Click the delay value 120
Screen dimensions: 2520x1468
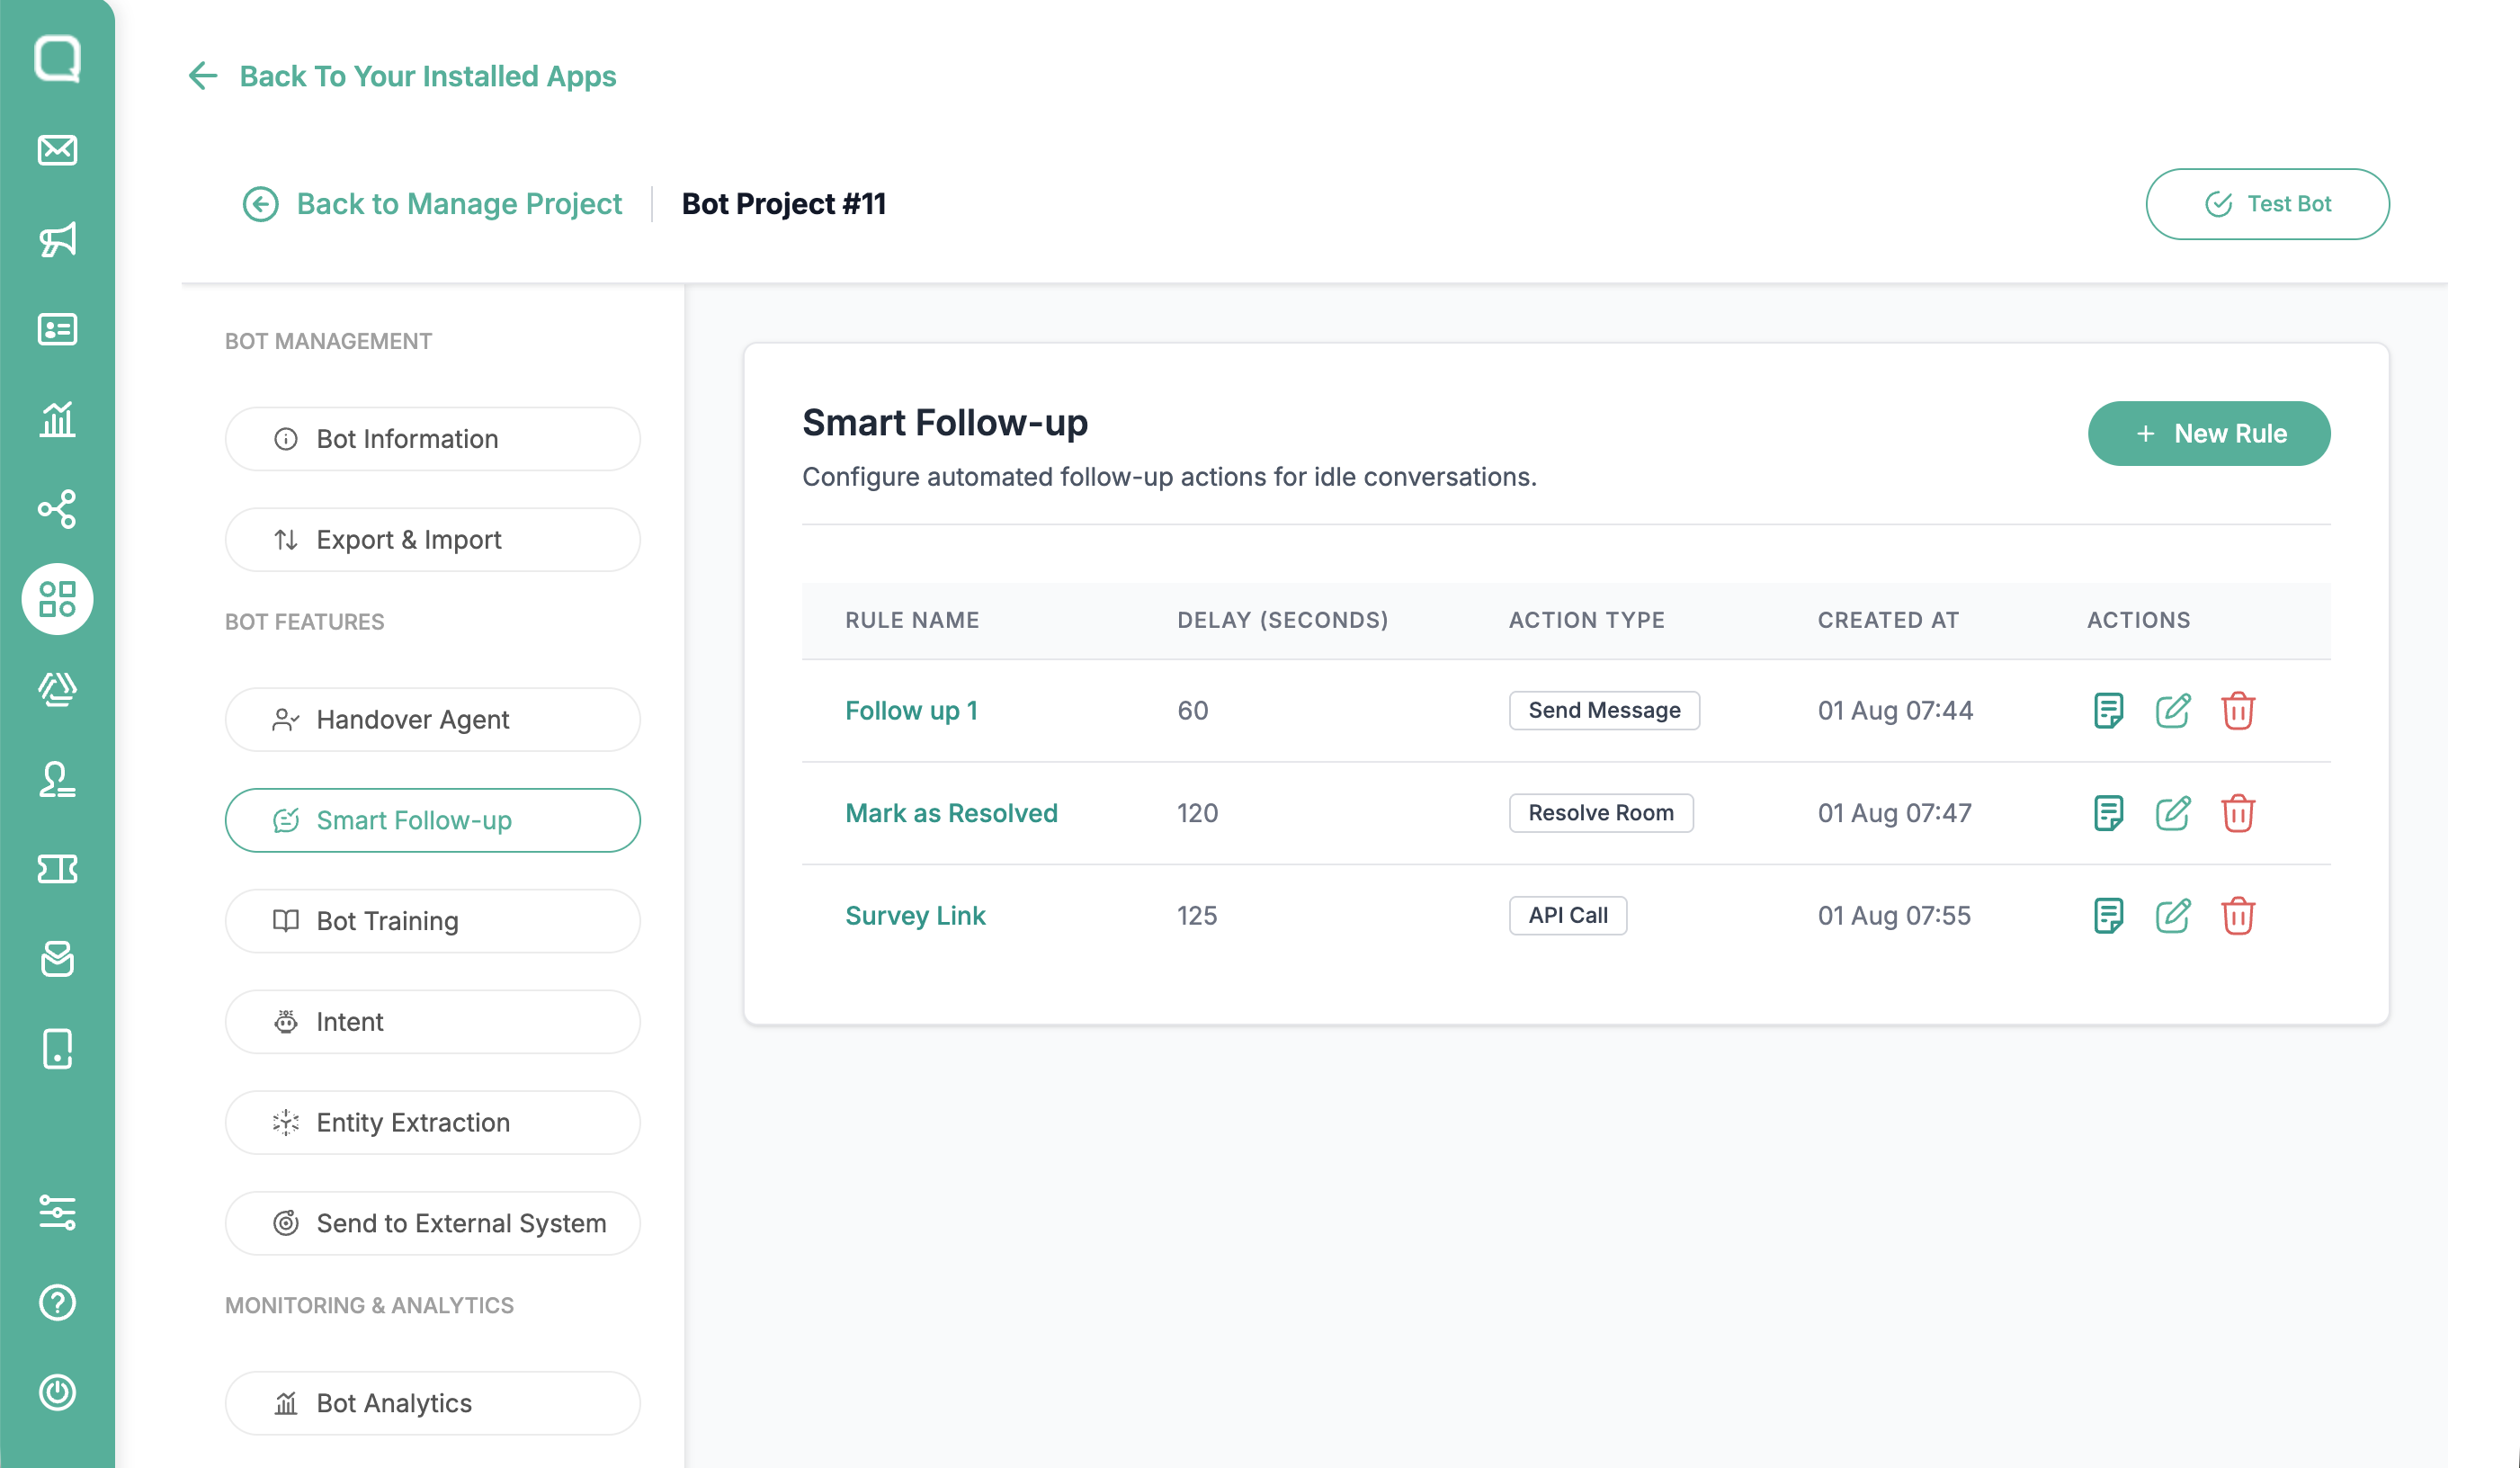(1197, 813)
